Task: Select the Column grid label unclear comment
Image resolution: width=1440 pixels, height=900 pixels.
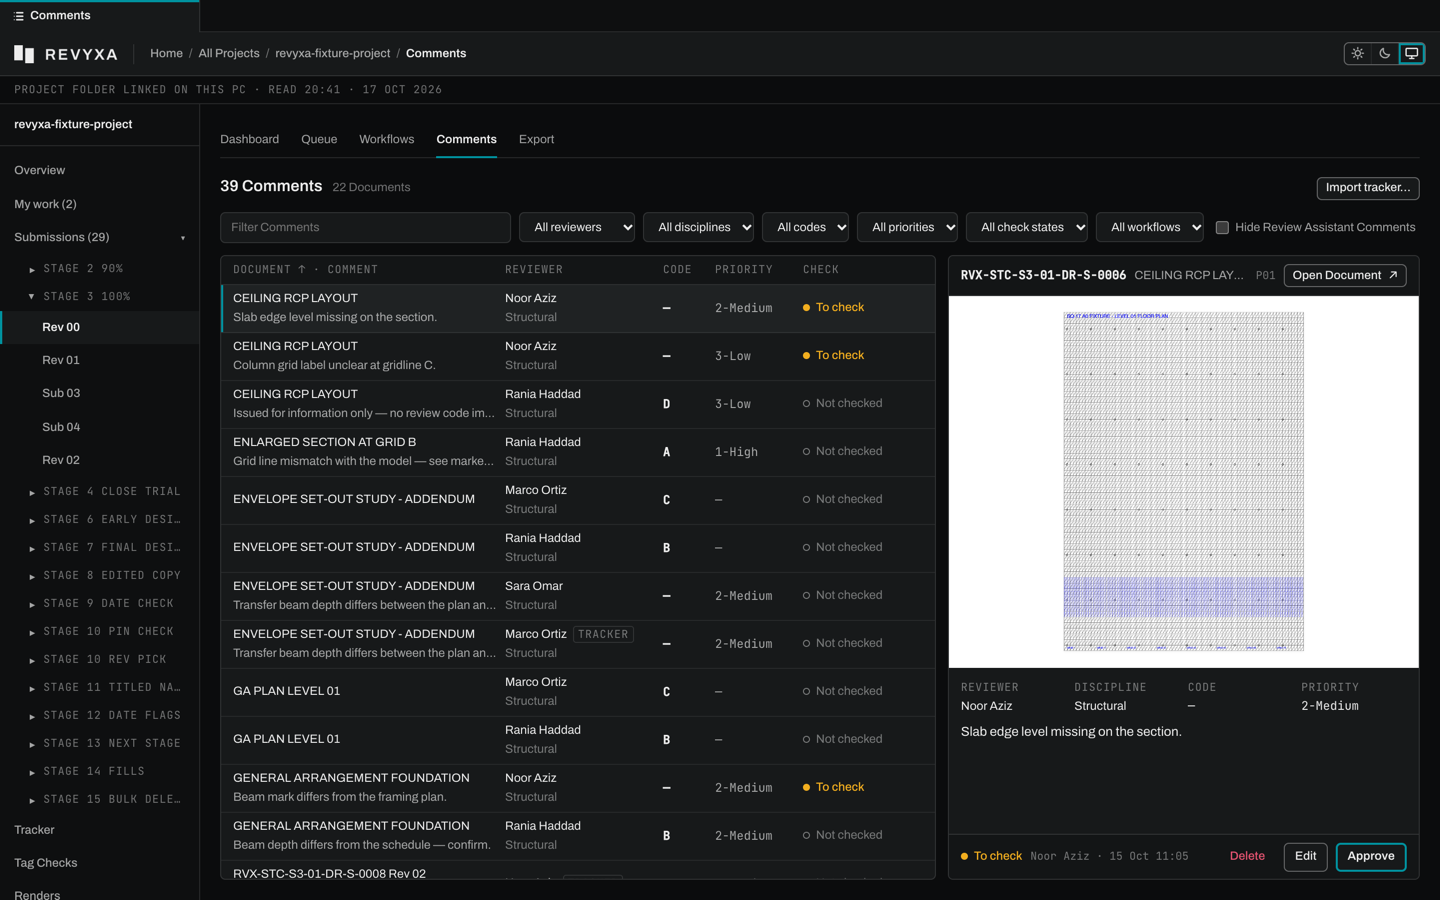Action: coord(578,357)
